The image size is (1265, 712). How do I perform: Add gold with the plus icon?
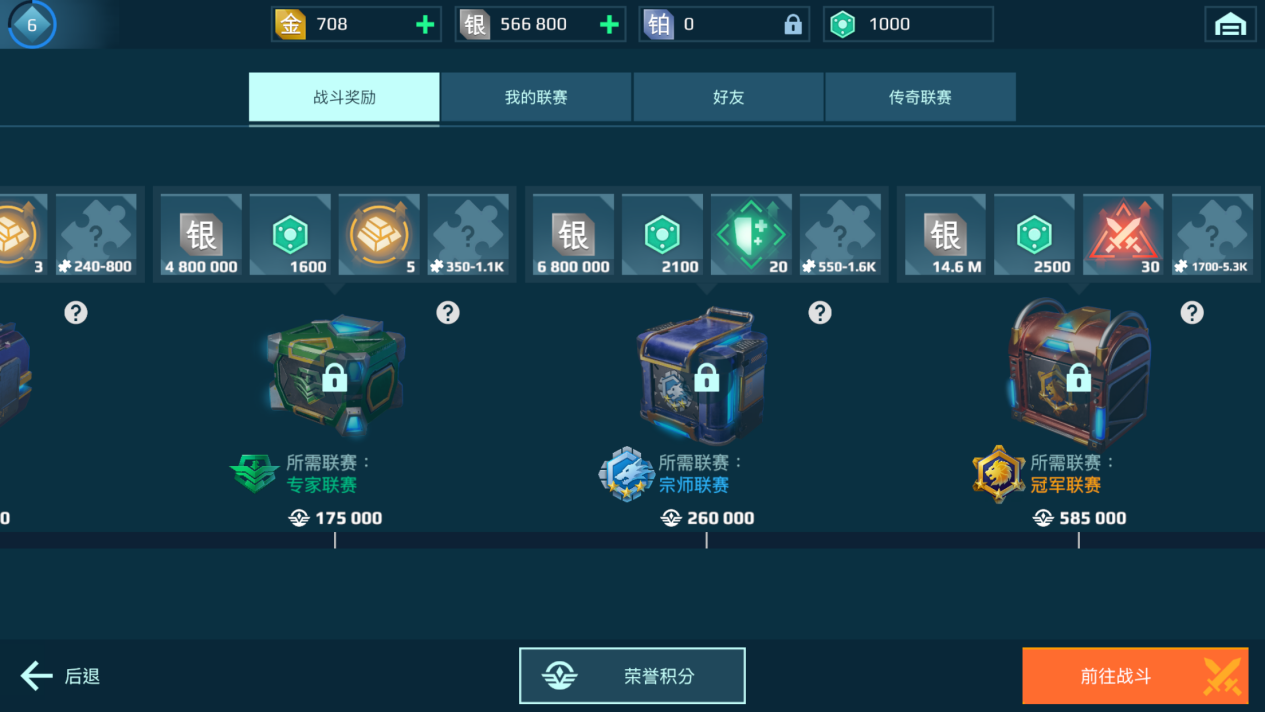click(425, 24)
